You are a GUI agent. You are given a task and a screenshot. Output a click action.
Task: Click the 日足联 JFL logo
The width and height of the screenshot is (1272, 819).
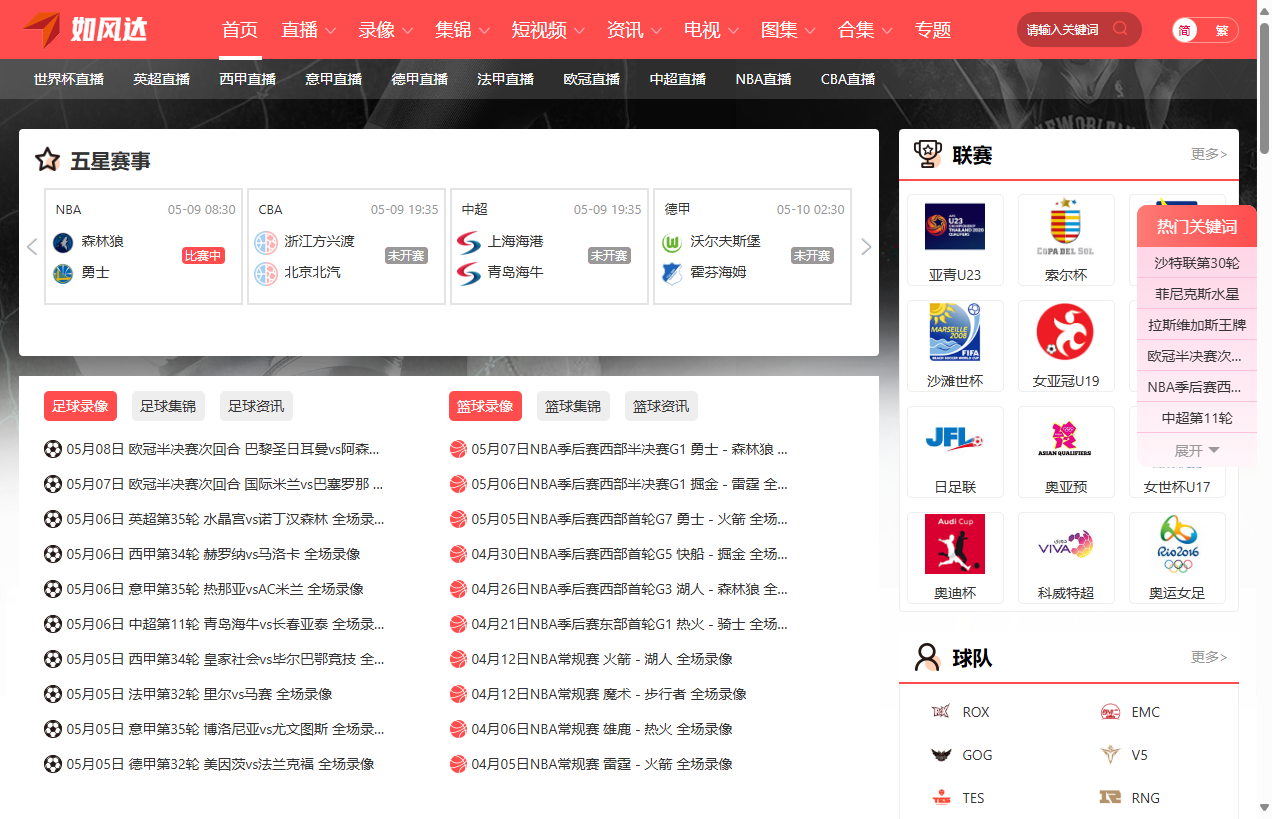(954, 438)
